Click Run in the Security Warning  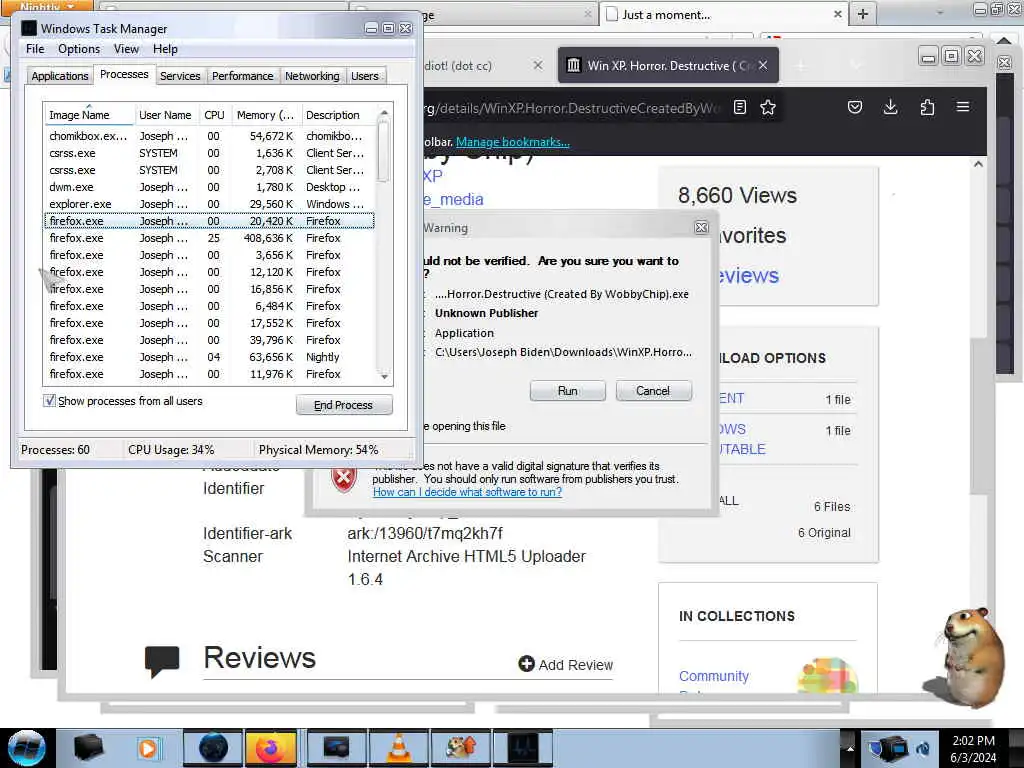(x=568, y=391)
